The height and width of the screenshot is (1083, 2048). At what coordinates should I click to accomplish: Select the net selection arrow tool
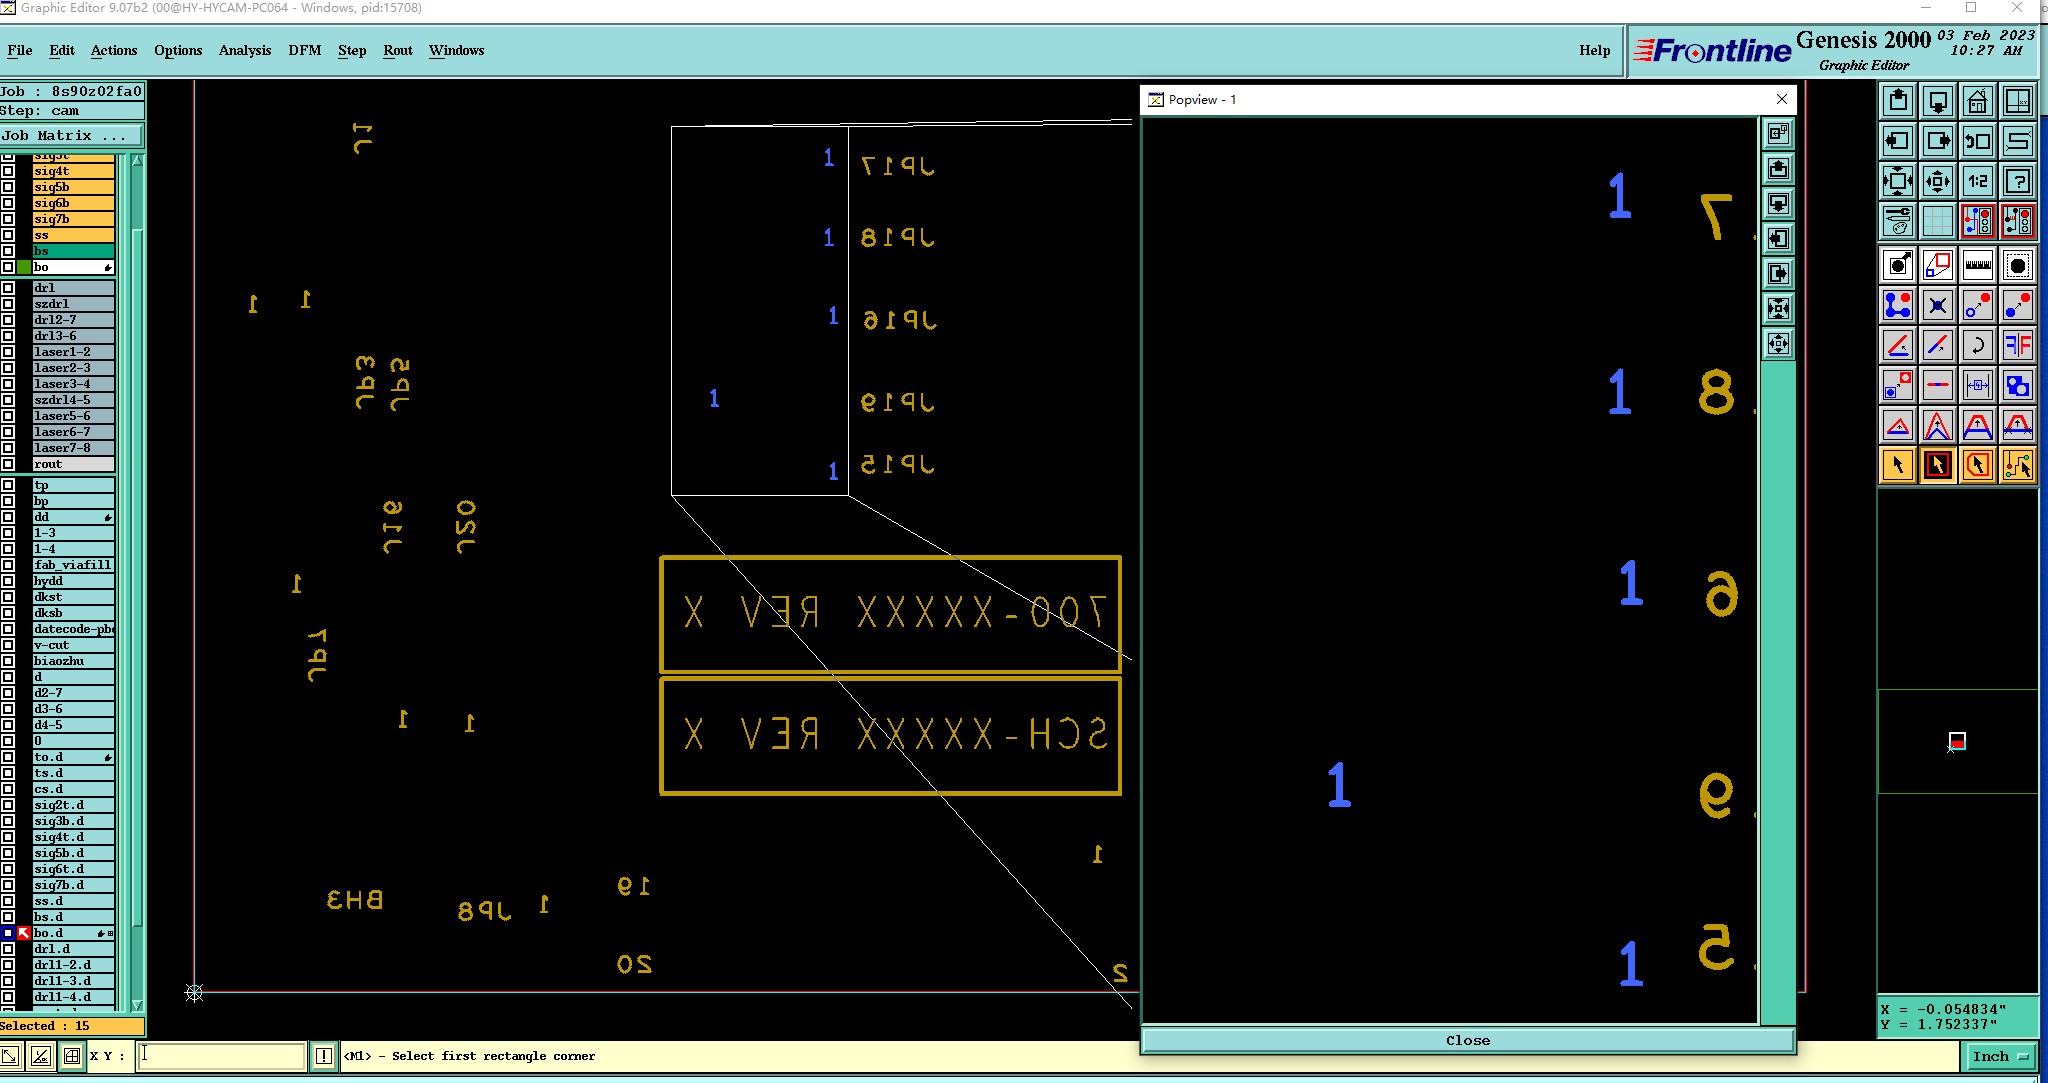coord(2017,466)
